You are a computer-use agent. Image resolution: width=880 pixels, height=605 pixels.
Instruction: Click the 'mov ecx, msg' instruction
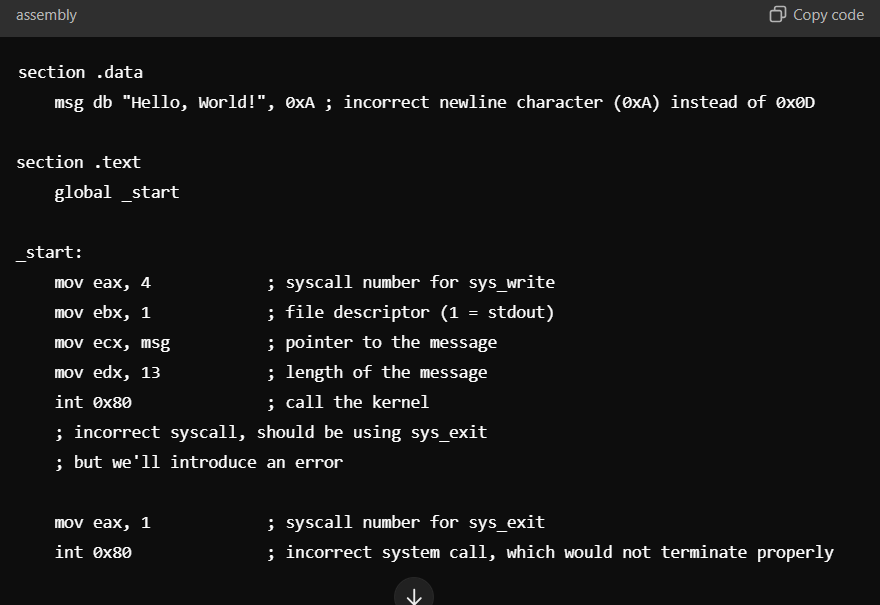pos(112,343)
